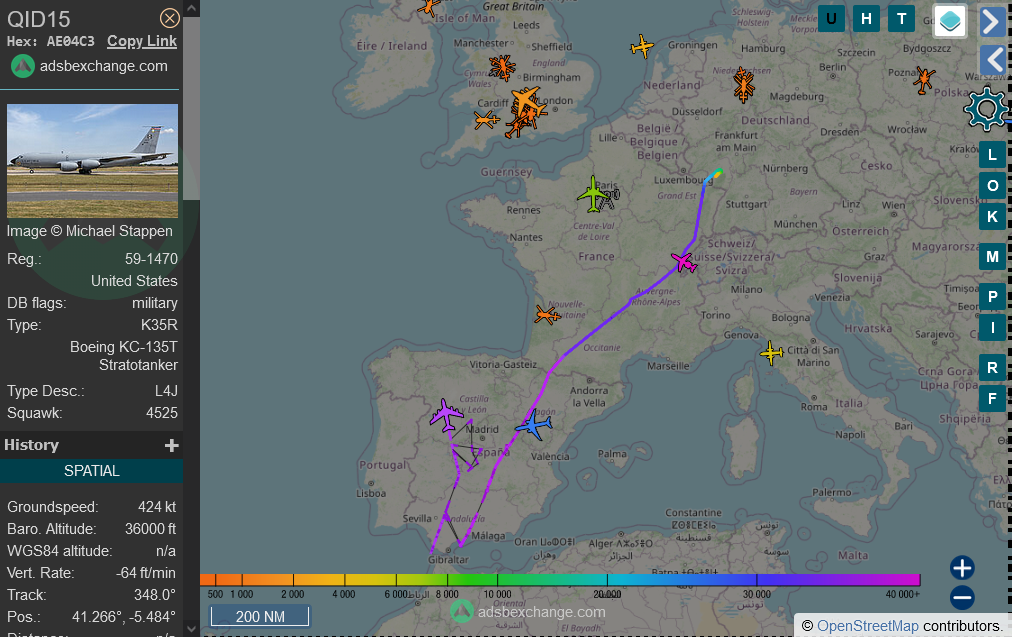This screenshot has width=1012, height=637.
Task: Click the Track 348.0° value
Action: pyautogui.click(x=156, y=595)
